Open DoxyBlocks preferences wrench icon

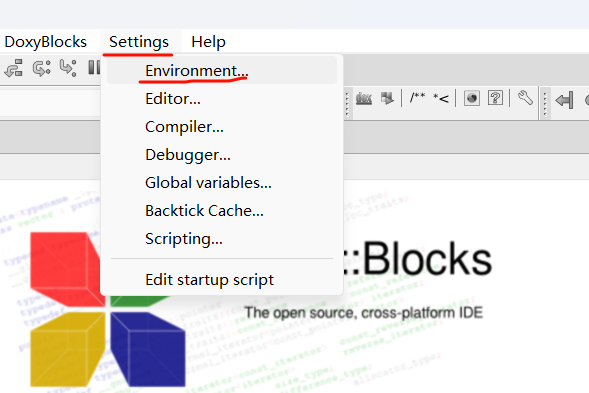(x=525, y=98)
